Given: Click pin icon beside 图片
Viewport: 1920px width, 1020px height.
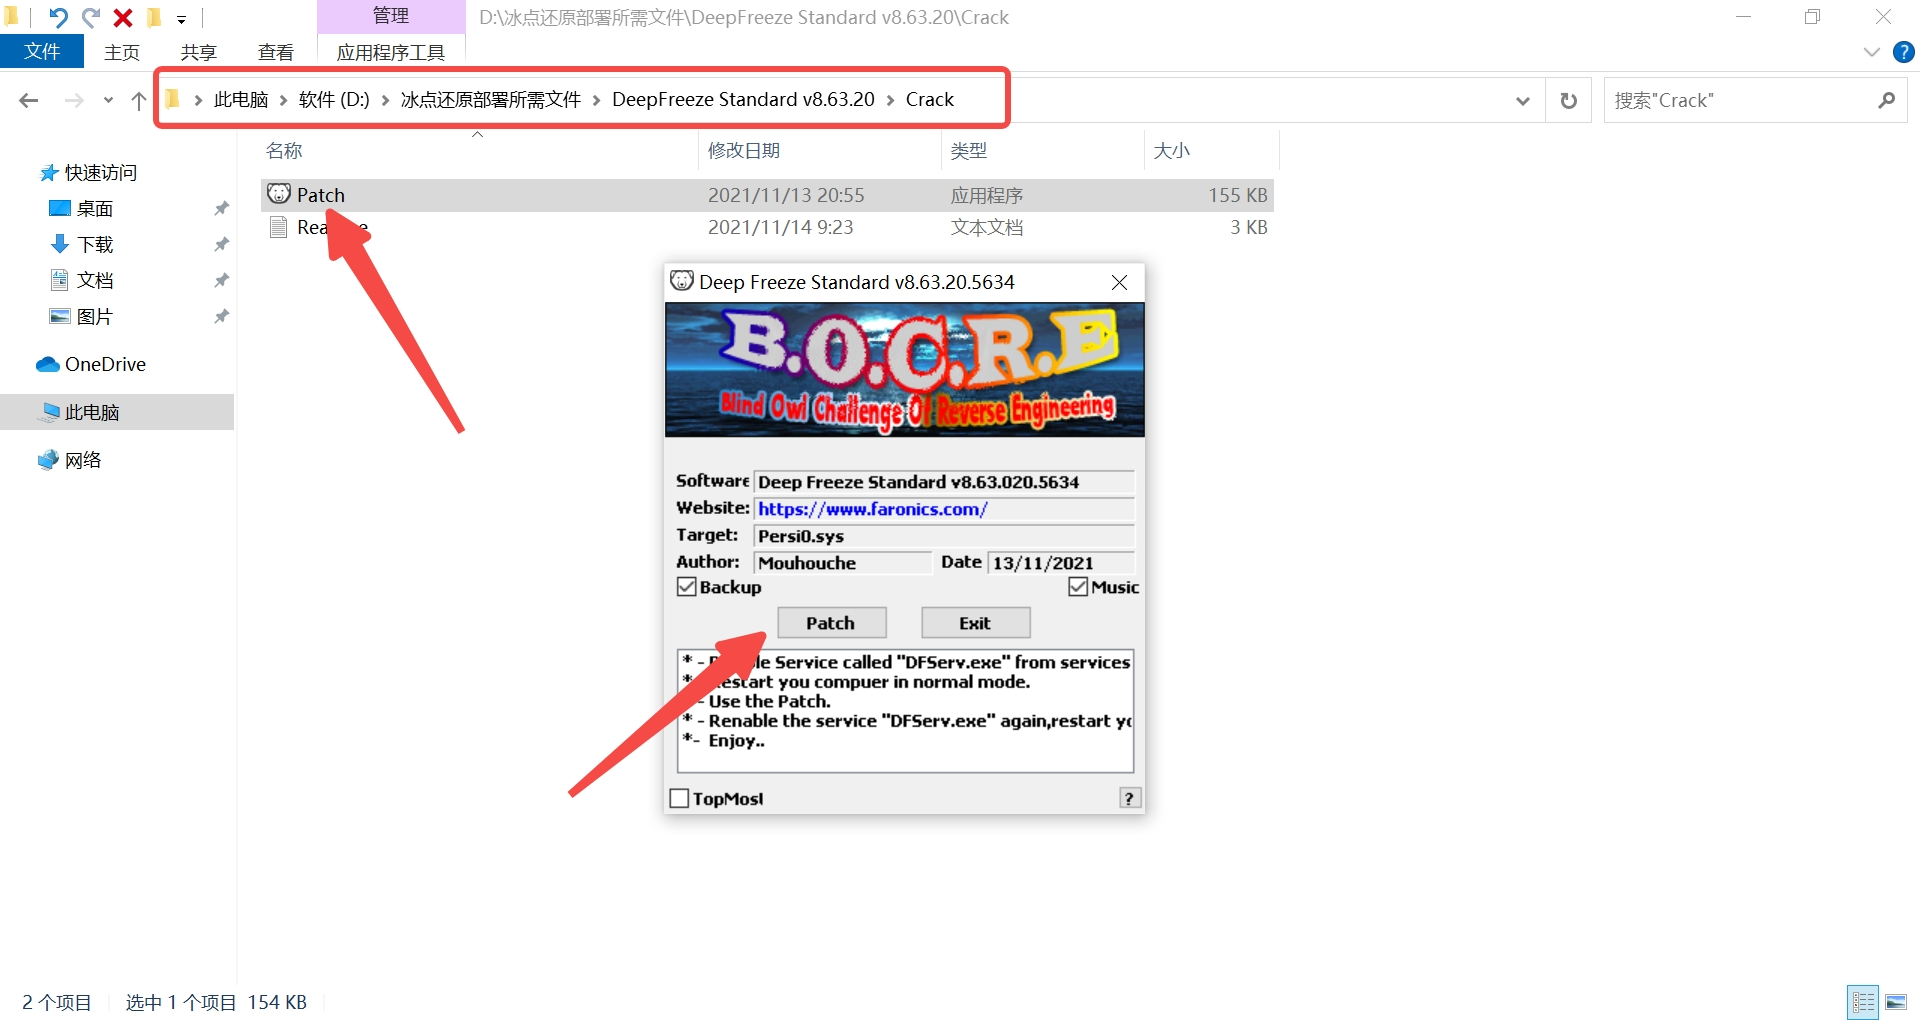Looking at the screenshot, I should click(x=221, y=316).
